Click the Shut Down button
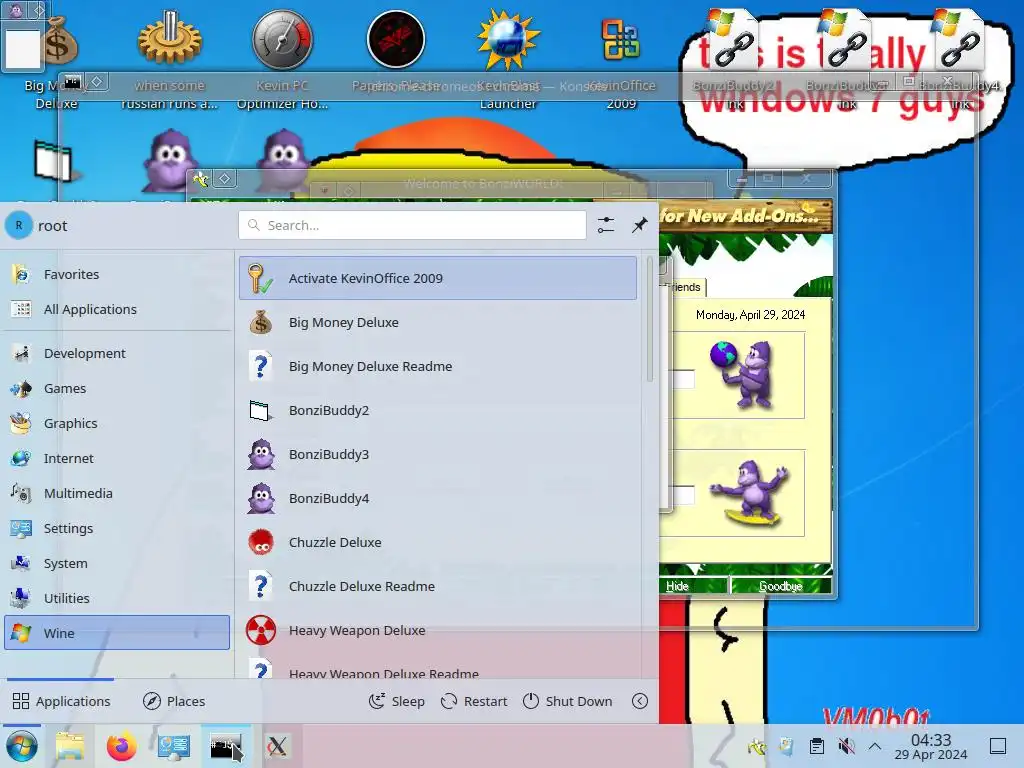Image resolution: width=1024 pixels, height=768 pixels. [568, 701]
